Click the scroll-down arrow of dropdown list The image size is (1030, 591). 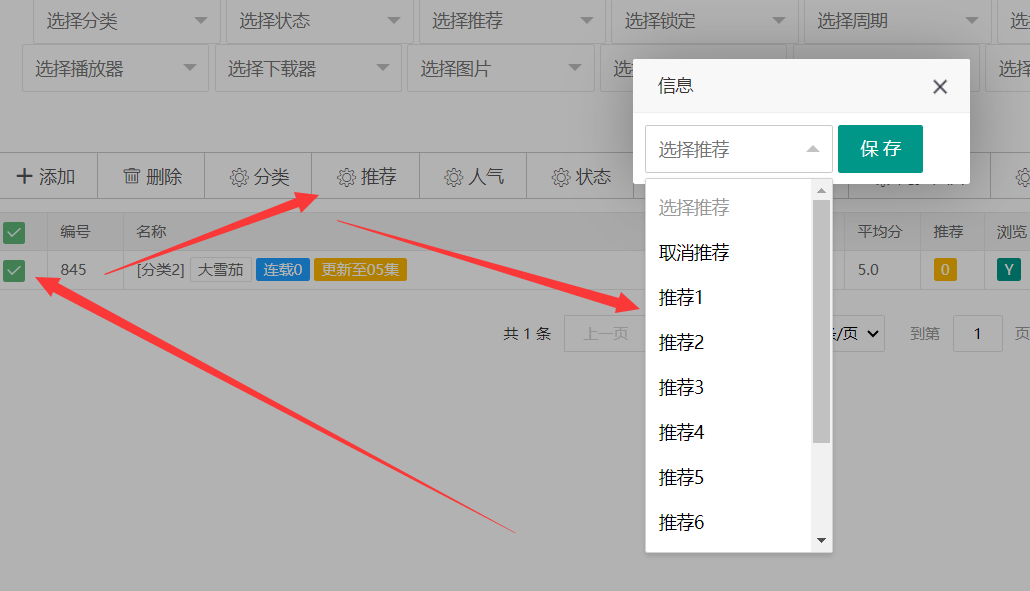tap(821, 540)
